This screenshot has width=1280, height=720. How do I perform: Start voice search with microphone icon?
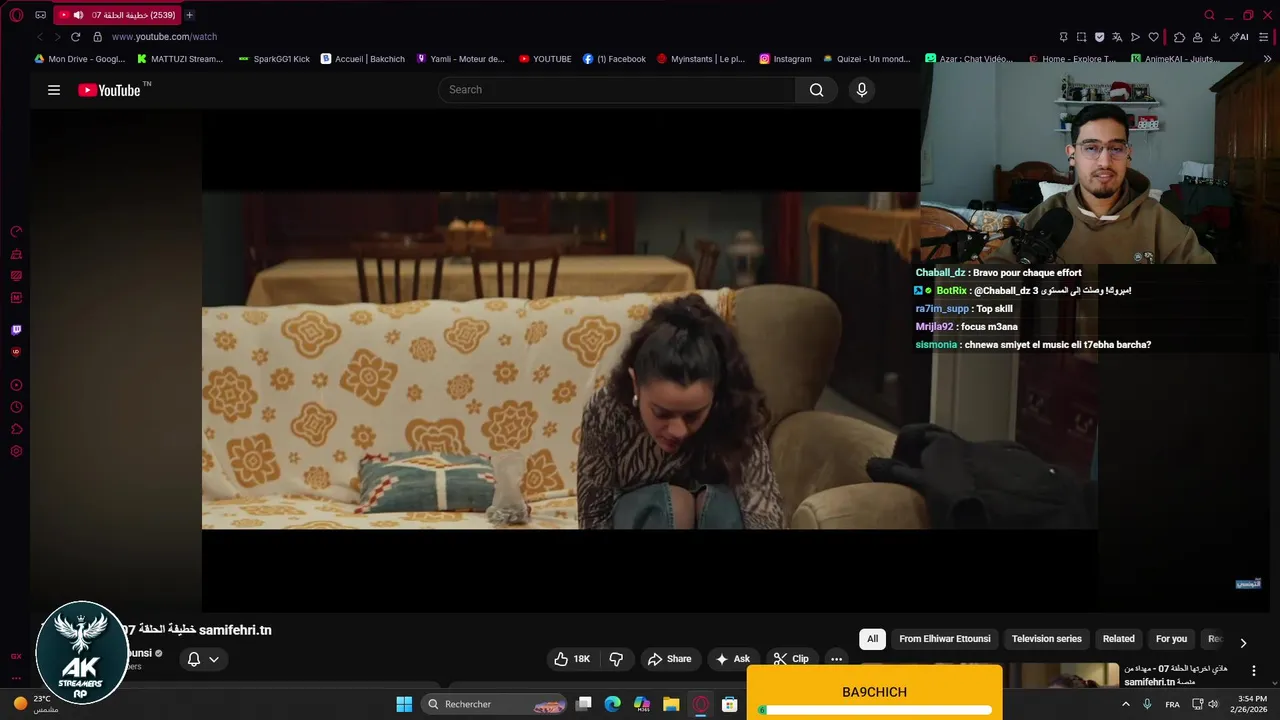coord(862,90)
